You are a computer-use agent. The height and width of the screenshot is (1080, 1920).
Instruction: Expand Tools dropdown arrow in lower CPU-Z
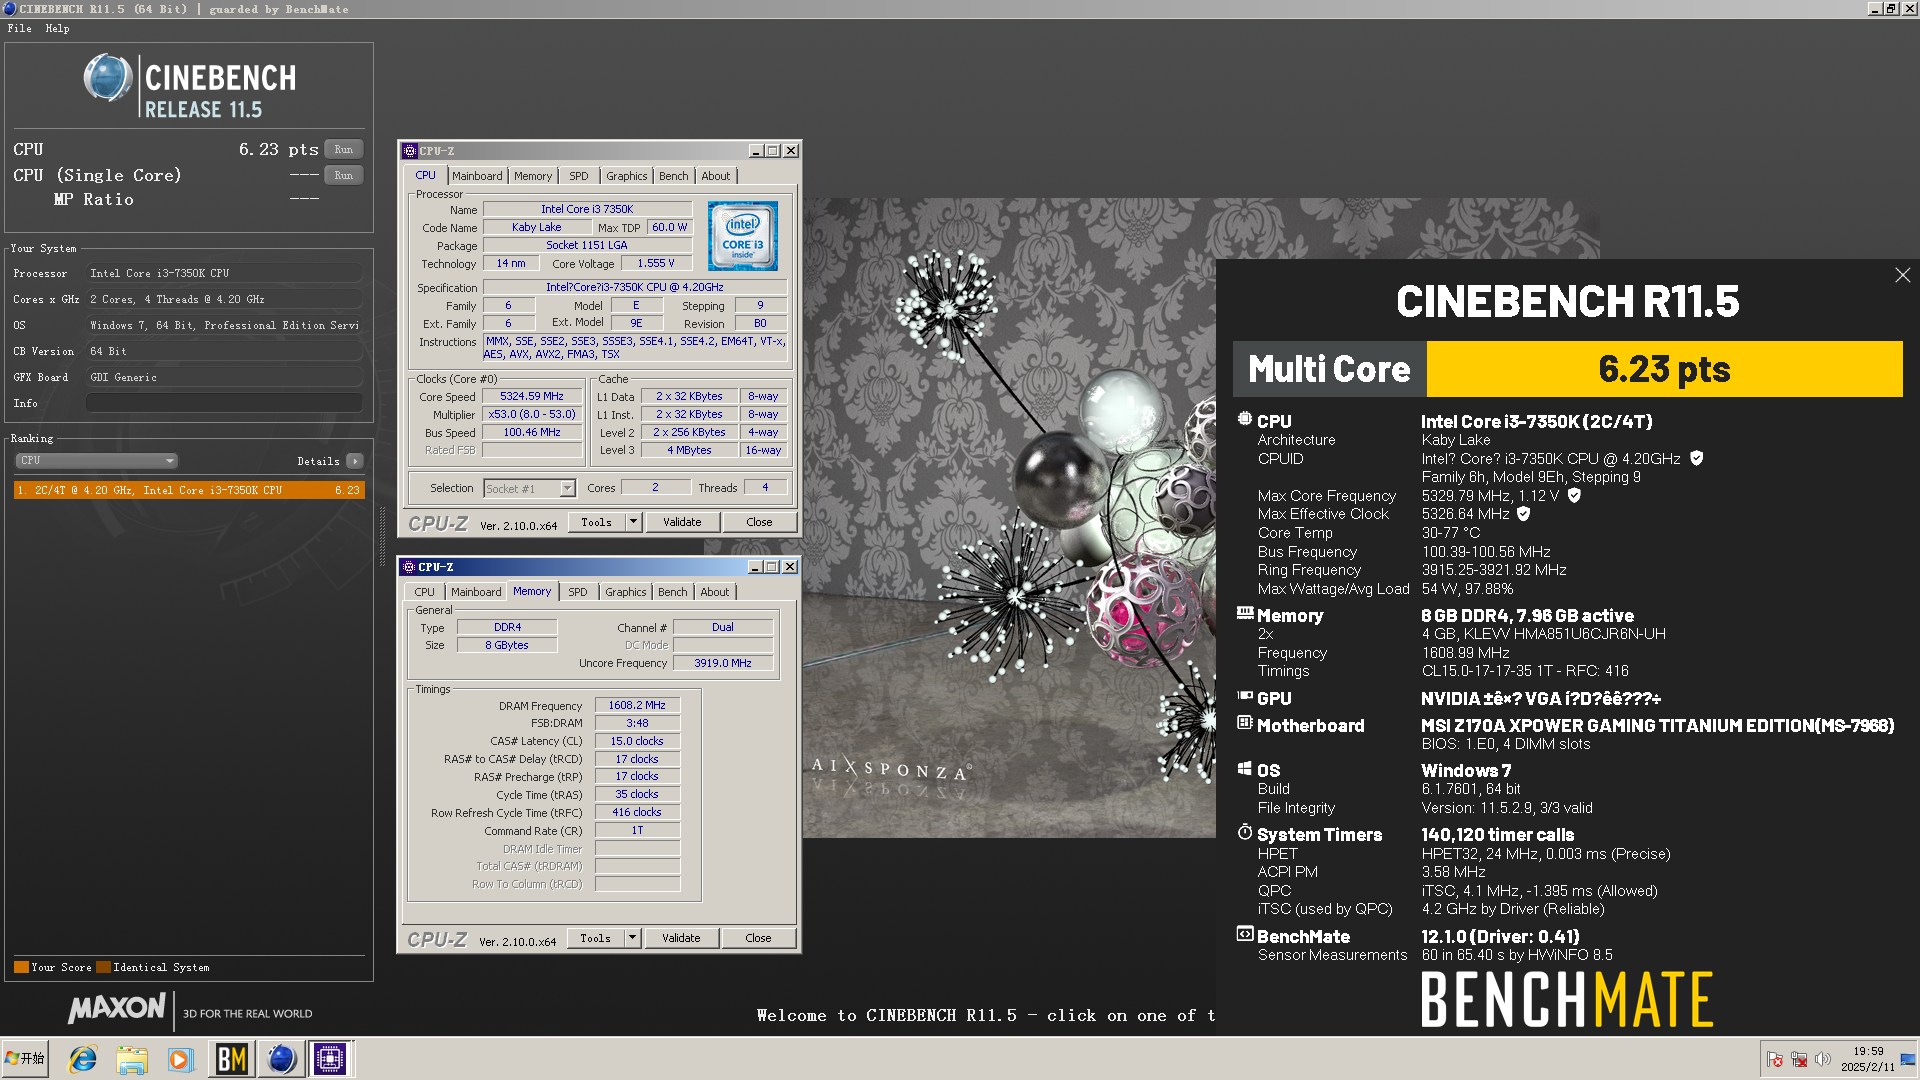coord(632,938)
